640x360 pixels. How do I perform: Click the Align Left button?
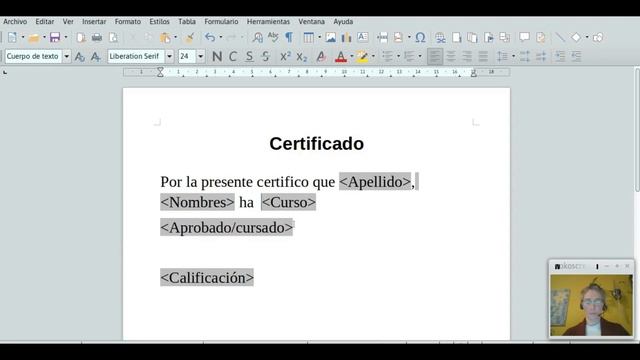[435, 56]
